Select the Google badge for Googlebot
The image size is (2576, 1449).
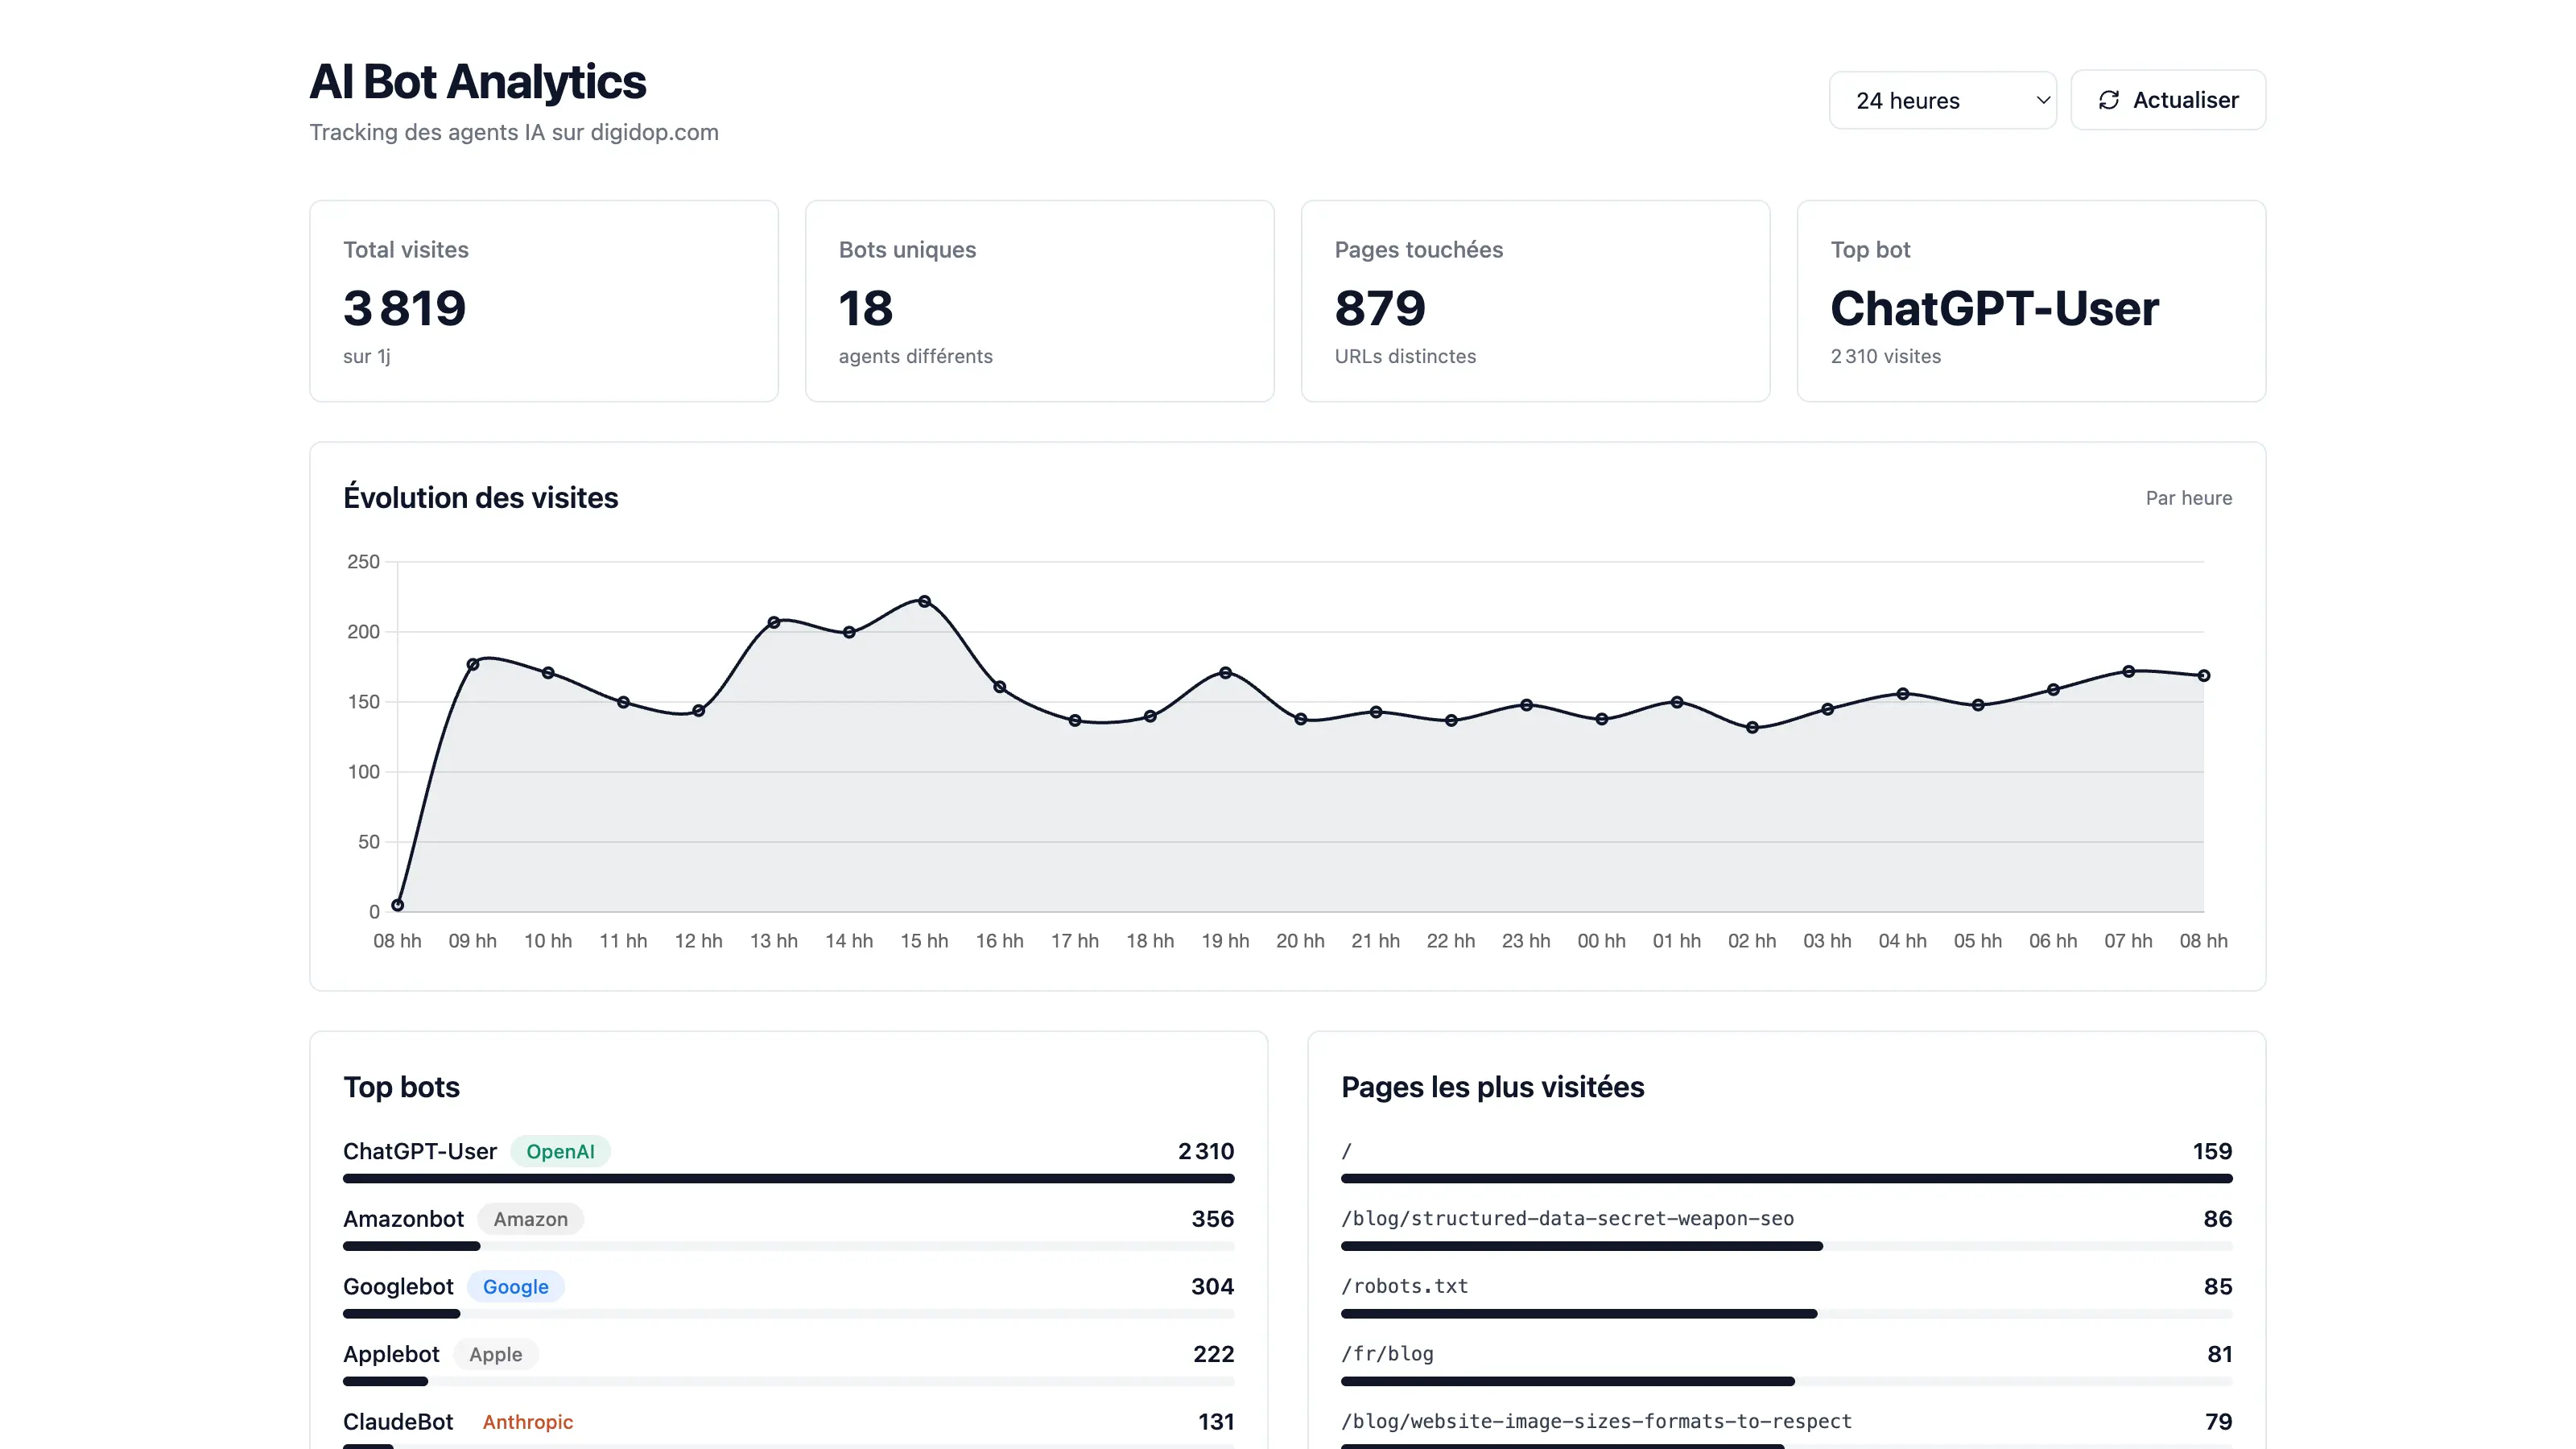(x=515, y=1286)
